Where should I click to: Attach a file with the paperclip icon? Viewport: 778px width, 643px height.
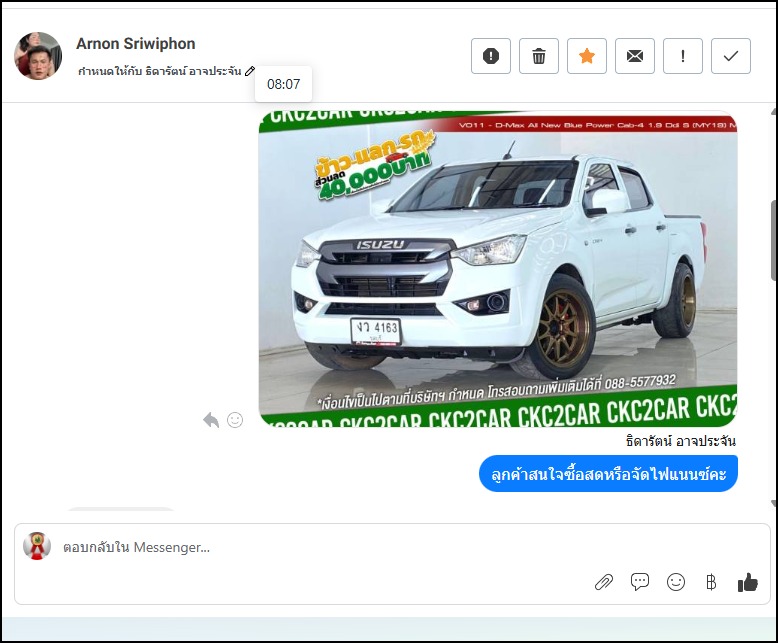tap(604, 582)
